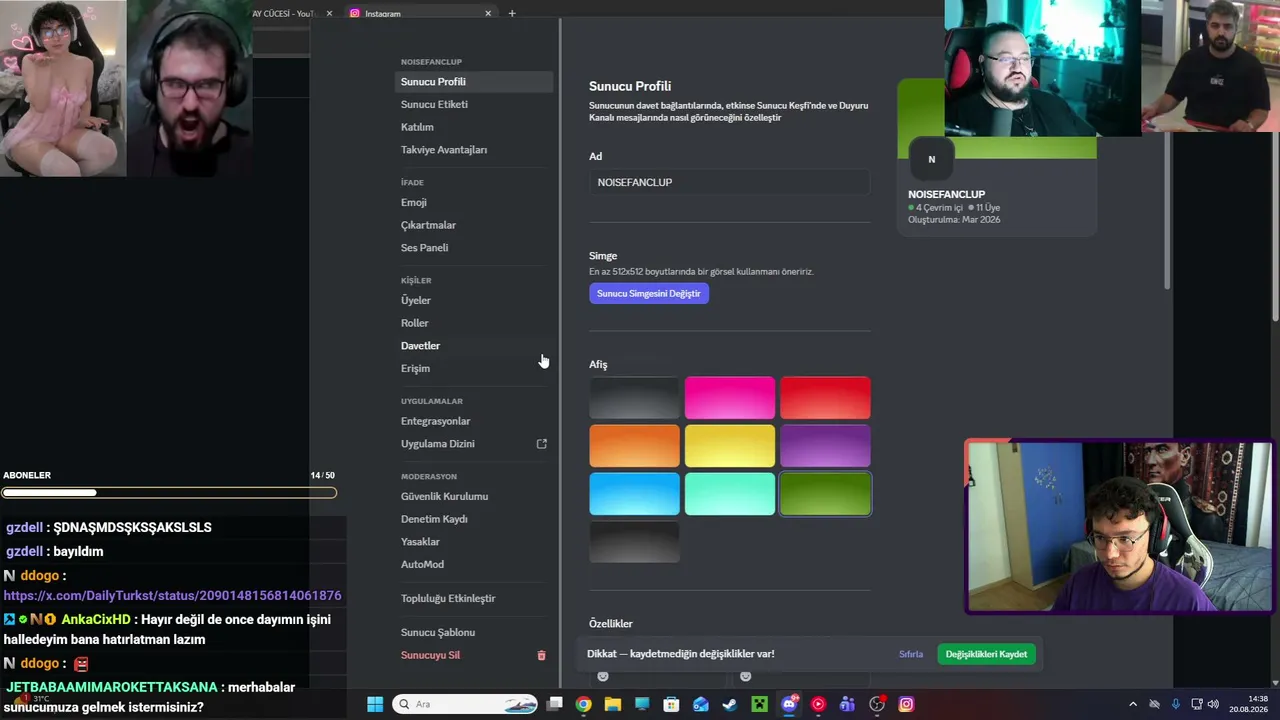Click the server name field containing NOISEFANCLUP
This screenshot has width=1280, height=720.
pyautogui.click(x=729, y=182)
